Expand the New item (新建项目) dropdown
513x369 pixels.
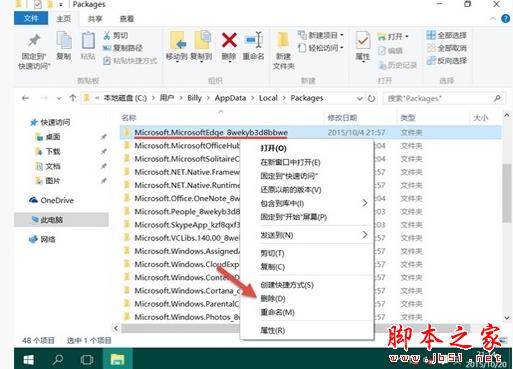[342, 35]
